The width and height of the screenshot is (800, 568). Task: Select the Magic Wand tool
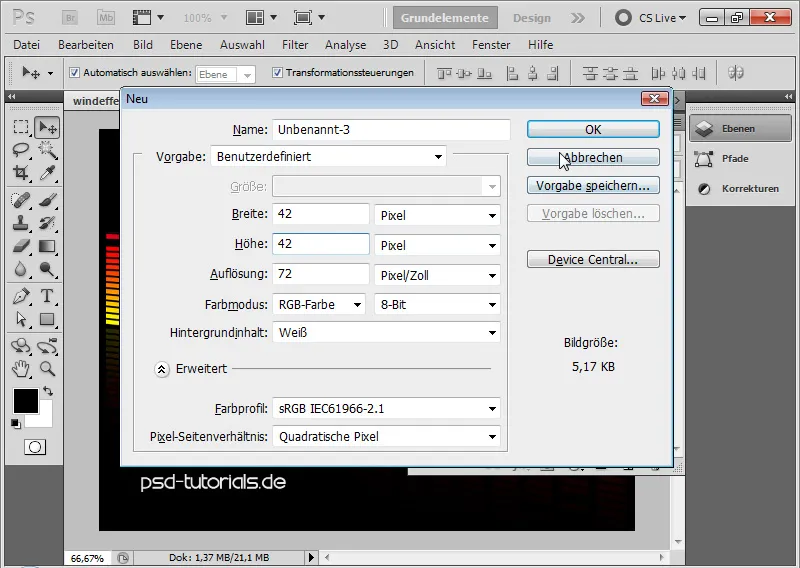(x=47, y=150)
